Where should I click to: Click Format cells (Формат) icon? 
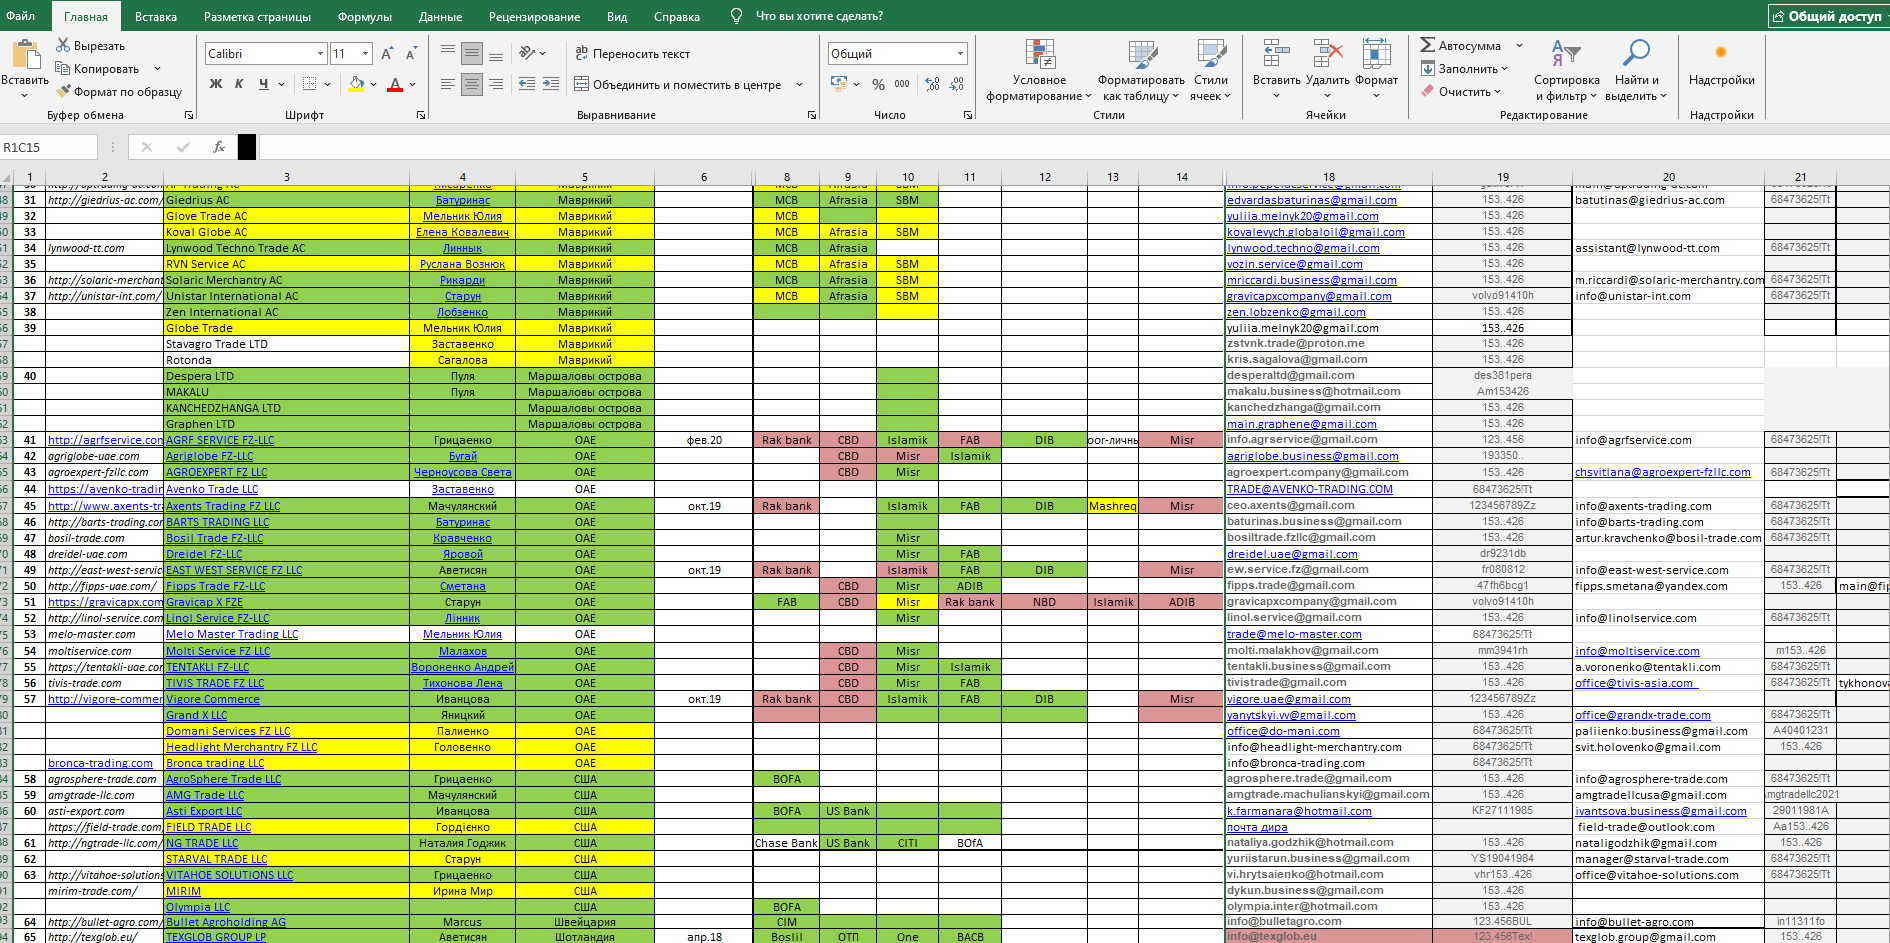point(1376,55)
